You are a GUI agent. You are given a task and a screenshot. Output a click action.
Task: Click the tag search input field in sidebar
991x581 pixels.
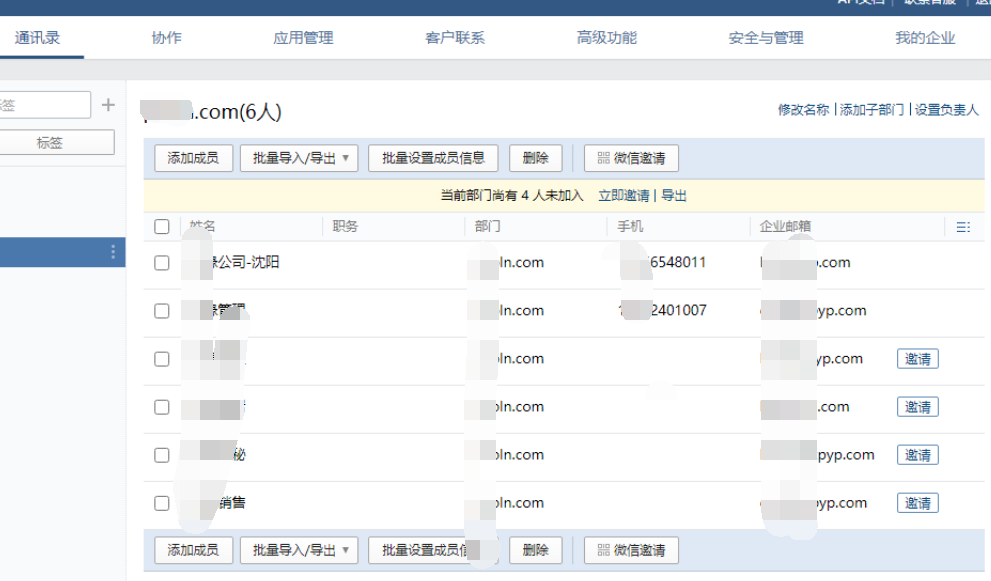(44, 104)
